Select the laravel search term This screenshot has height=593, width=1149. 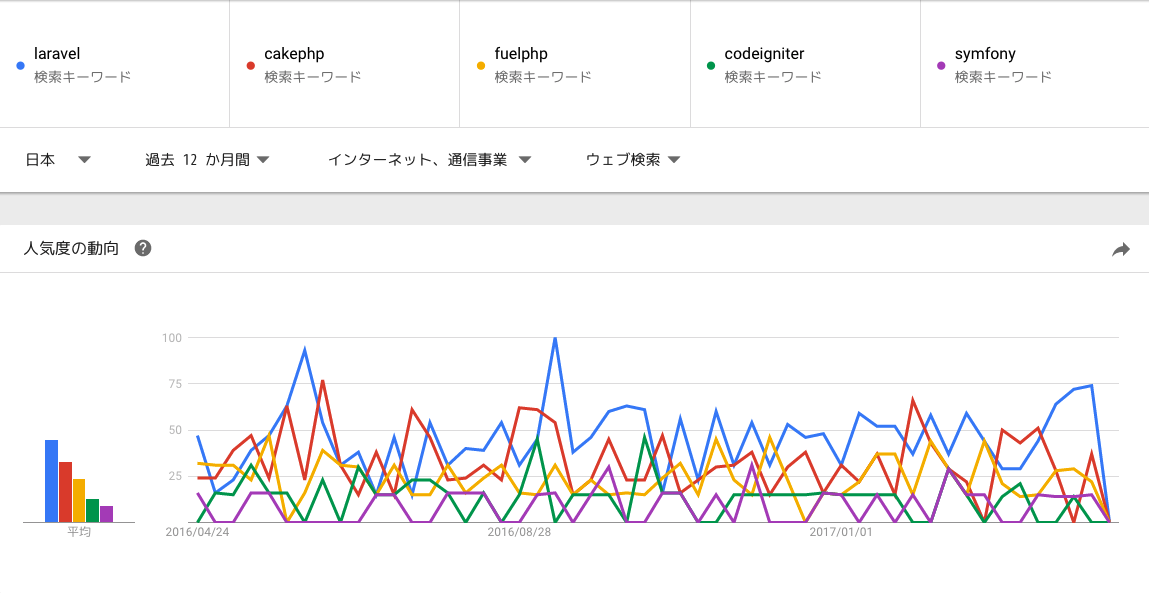click(x=56, y=54)
